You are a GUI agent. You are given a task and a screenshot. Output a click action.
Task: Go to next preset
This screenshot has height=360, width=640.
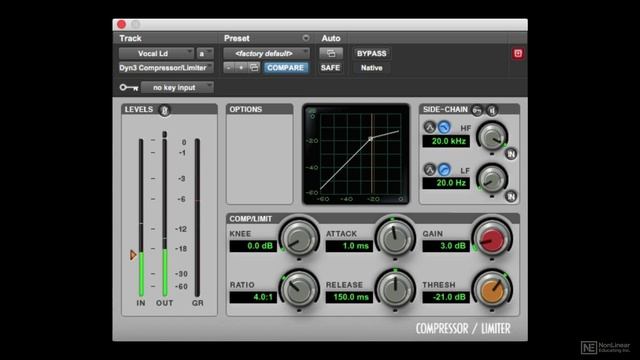click(x=241, y=68)
